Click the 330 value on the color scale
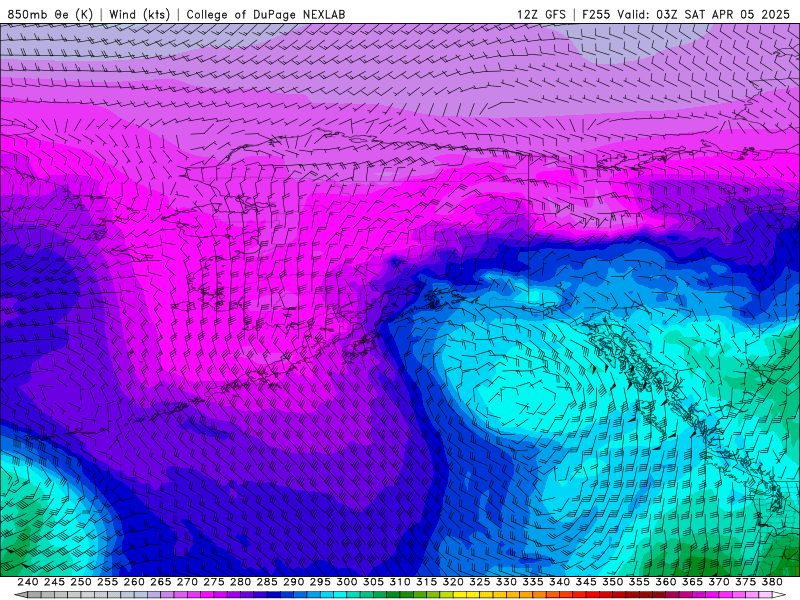 coord(506,582)
